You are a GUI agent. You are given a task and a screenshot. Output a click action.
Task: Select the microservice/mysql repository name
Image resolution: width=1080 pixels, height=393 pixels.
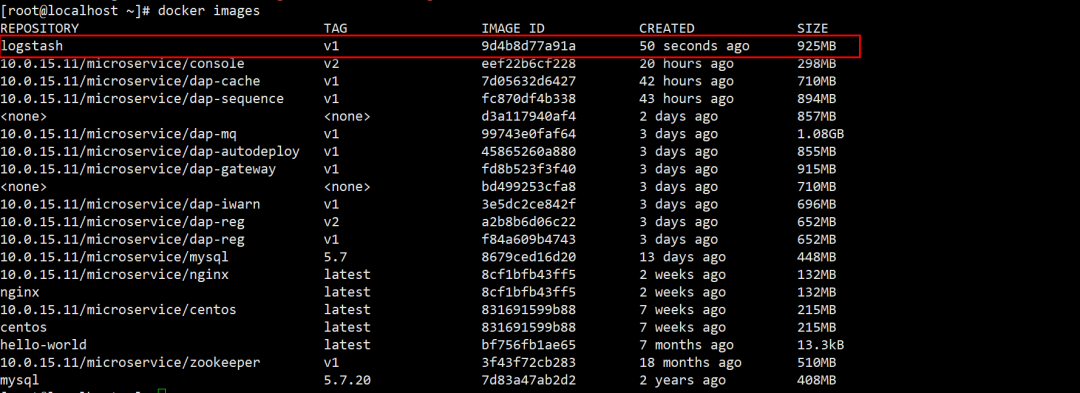click(x=114, y=257)
